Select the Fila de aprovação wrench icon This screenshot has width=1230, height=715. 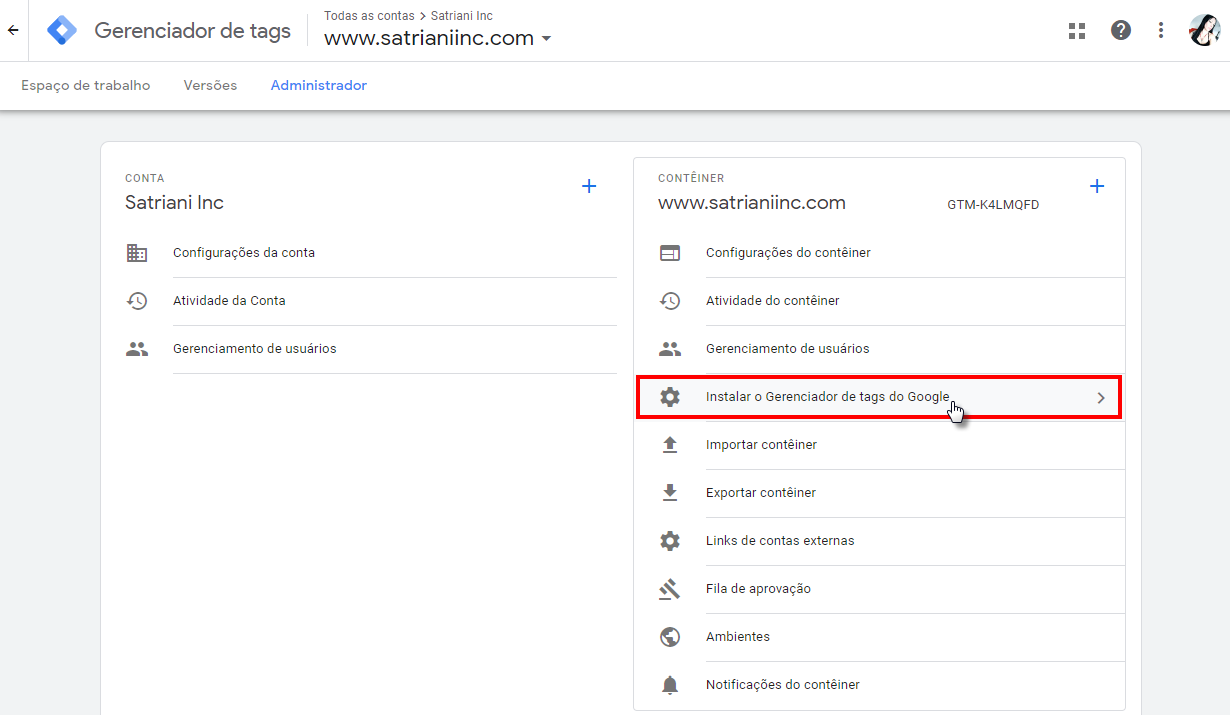click(670, 588)
